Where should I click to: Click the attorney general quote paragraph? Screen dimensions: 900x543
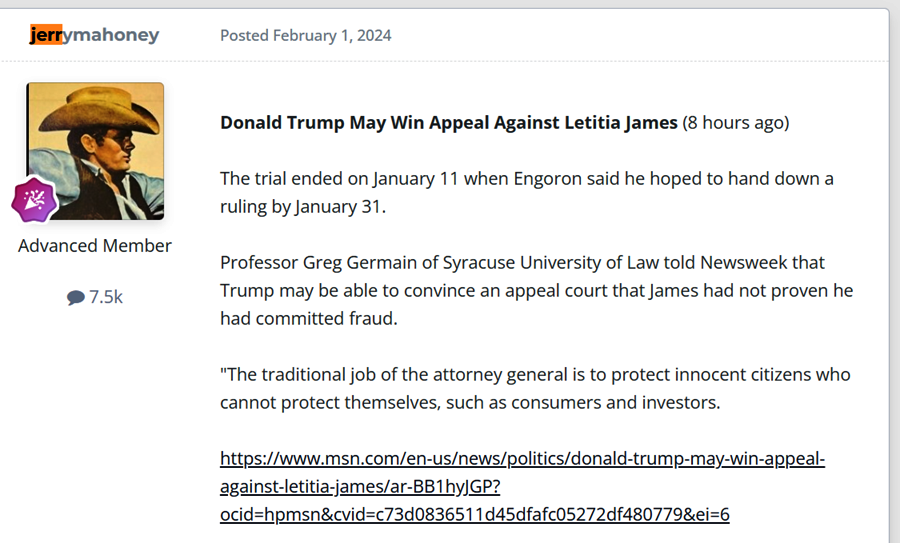(x=535, y=388)
